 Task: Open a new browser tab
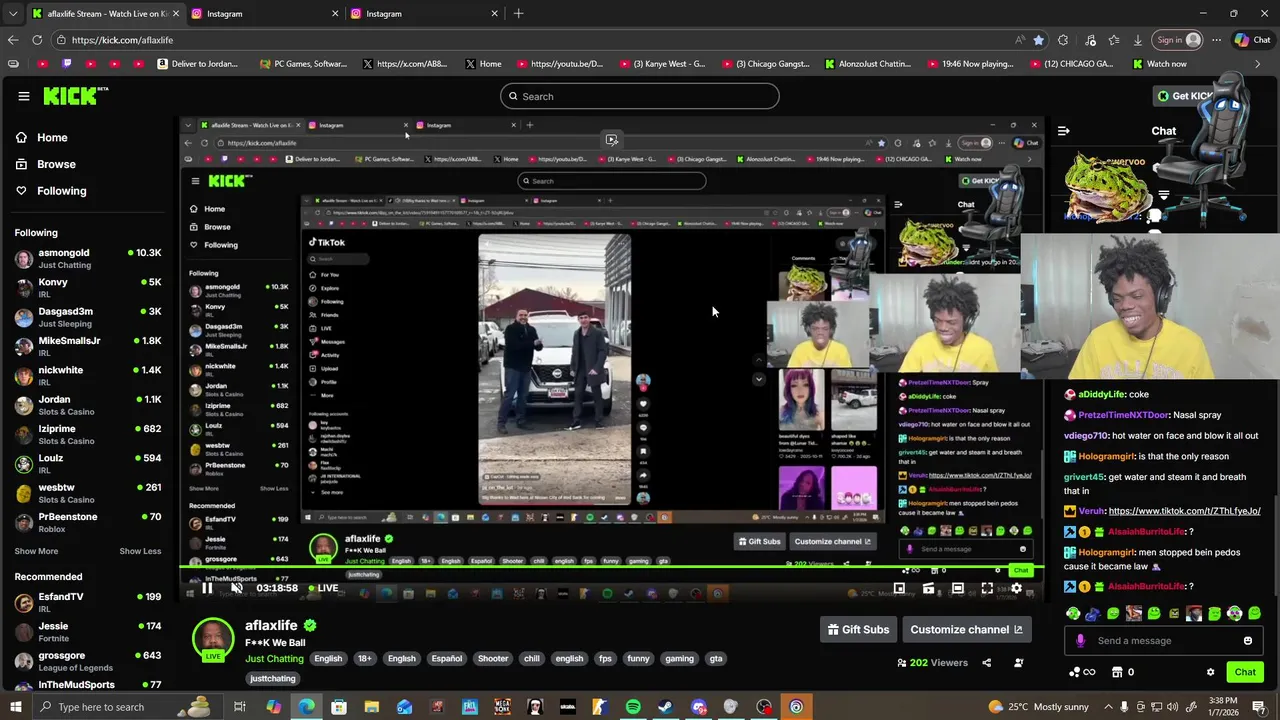point(518,14)
